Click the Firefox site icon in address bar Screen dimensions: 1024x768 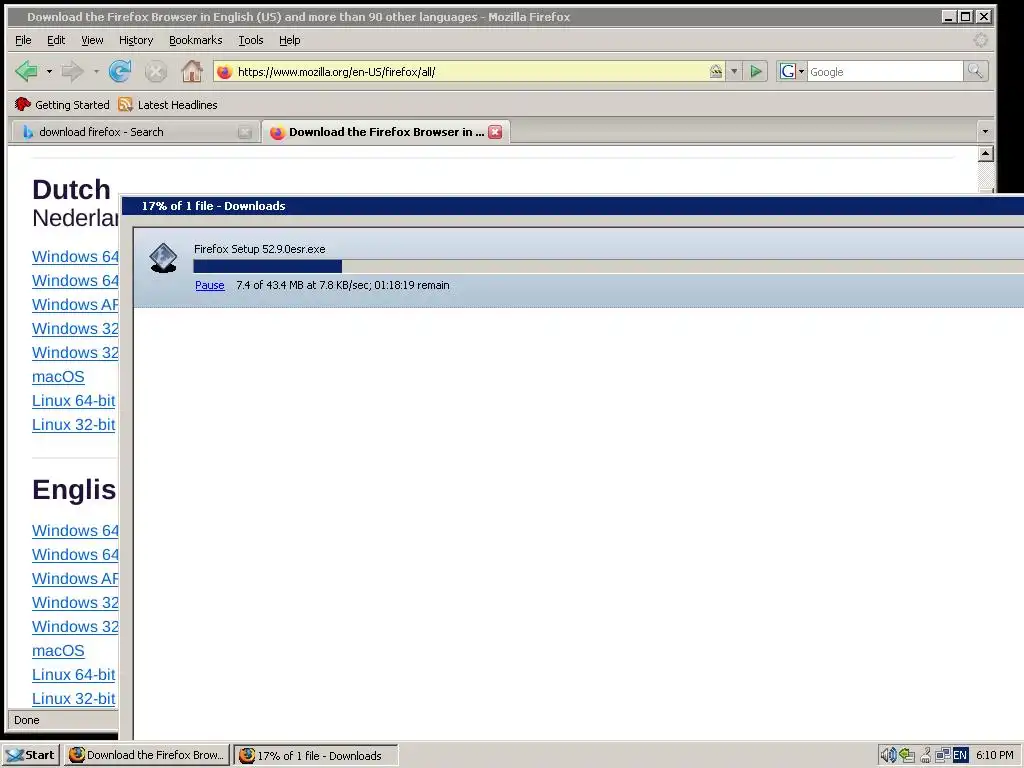tap(224, 72)
